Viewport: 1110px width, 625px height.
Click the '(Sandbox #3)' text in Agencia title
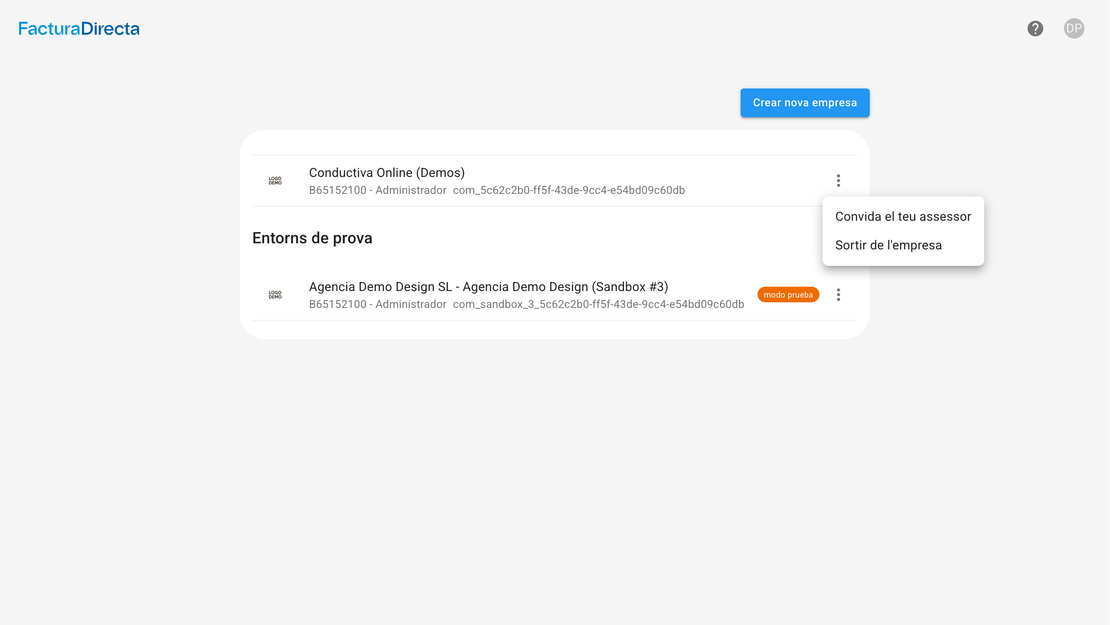(630, 287)
